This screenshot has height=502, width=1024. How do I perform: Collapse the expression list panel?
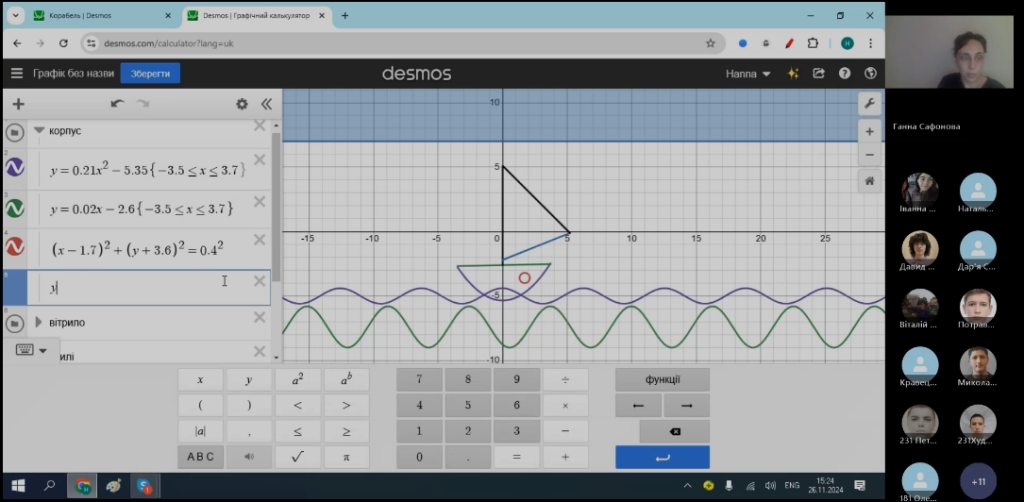[266, 104]
